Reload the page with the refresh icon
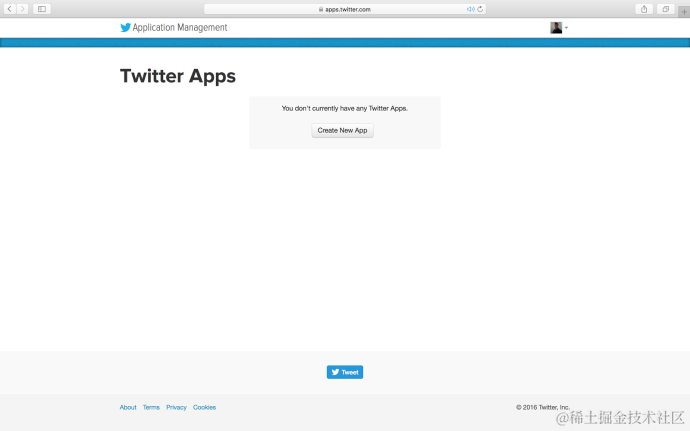The height and width of the screenshot is (431, 690). pos(480,9)
